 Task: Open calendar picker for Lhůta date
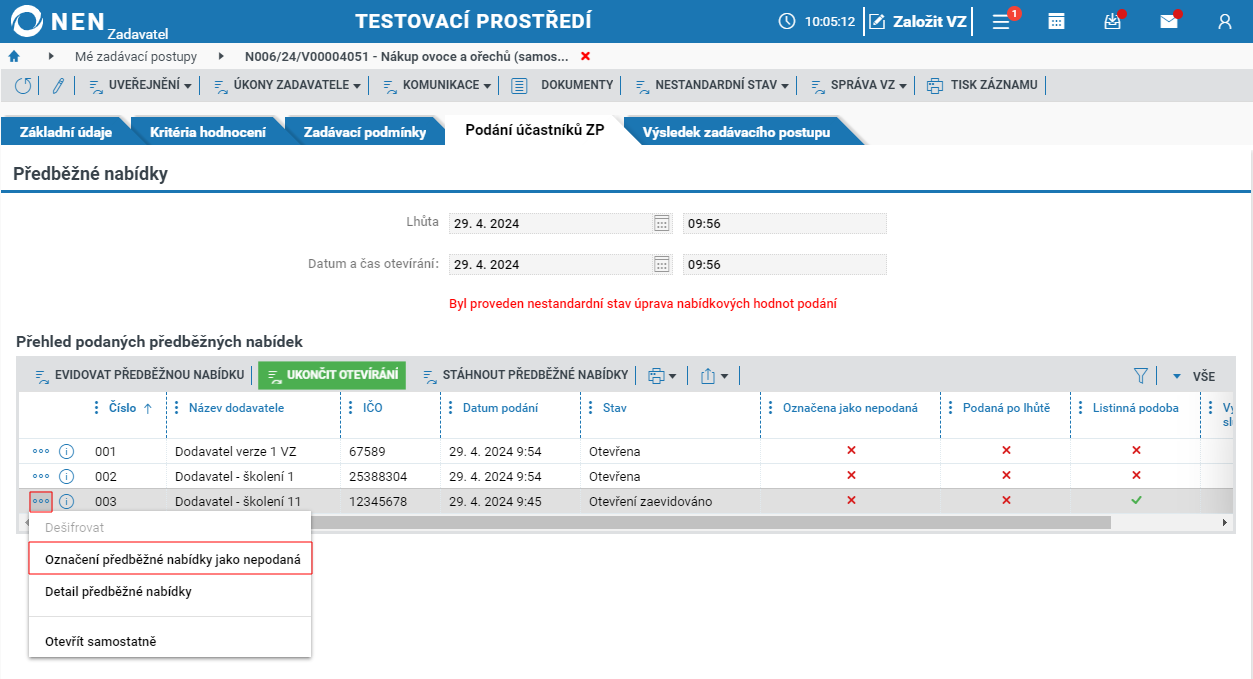point(661,224)
